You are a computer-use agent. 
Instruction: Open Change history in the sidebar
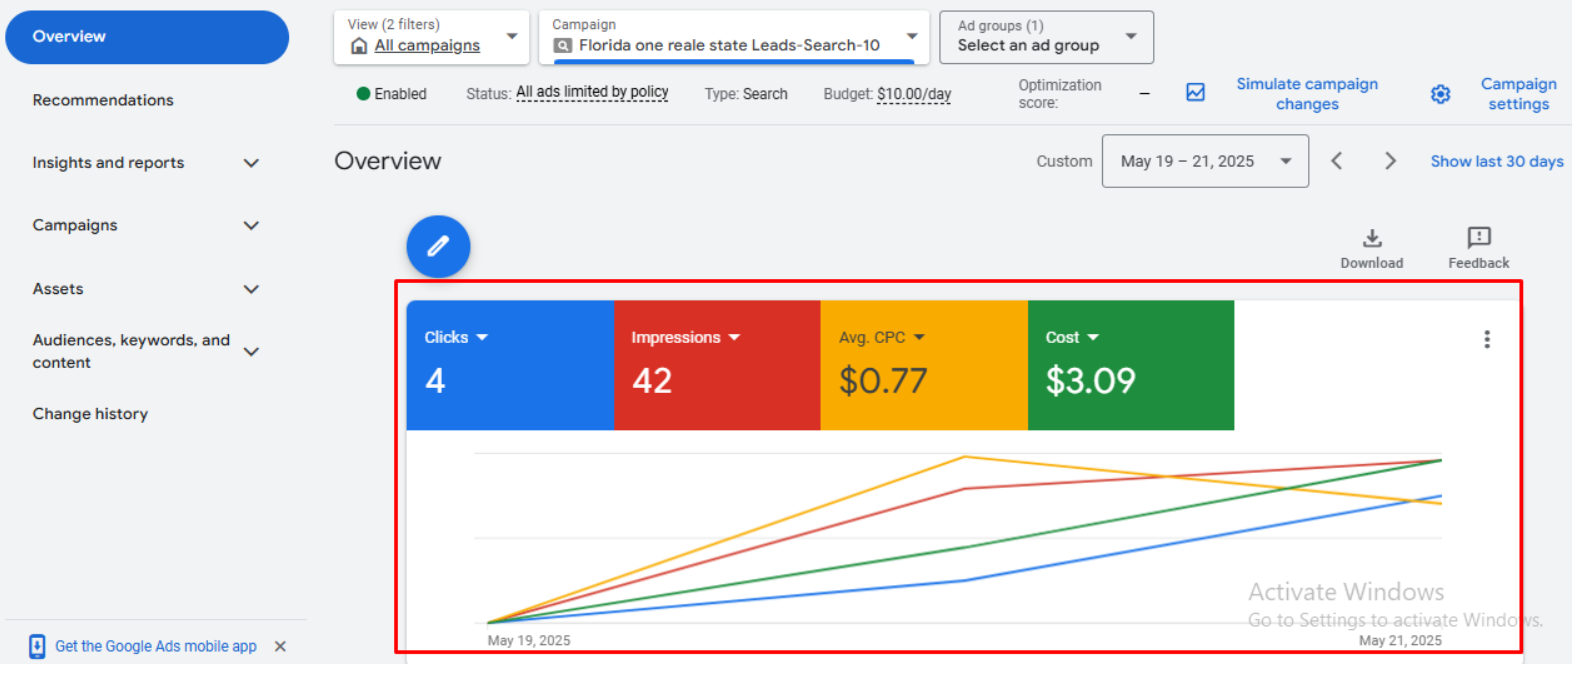click(90, 414)
